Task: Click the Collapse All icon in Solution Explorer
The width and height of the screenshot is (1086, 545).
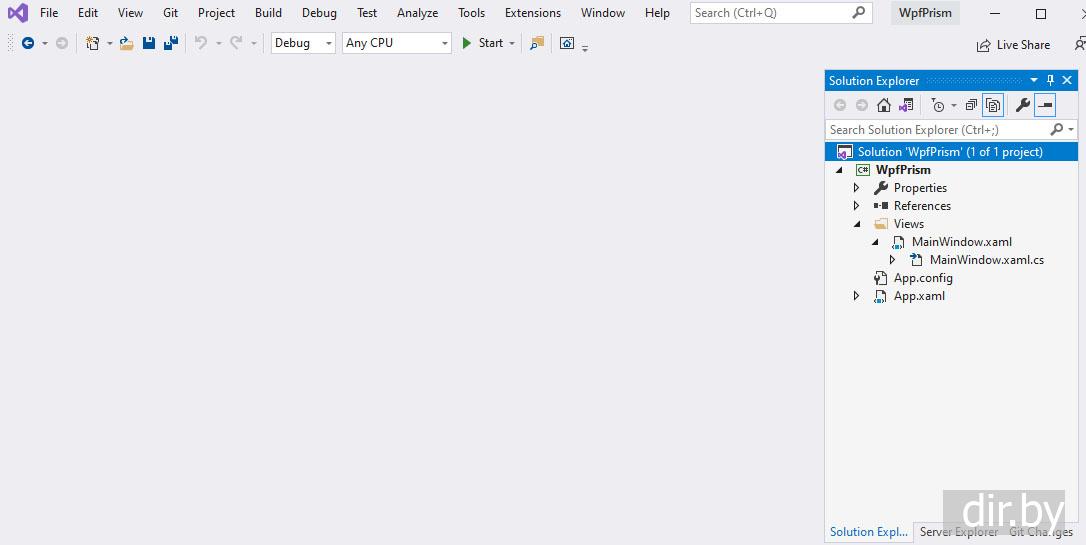Action: point(971,105)
